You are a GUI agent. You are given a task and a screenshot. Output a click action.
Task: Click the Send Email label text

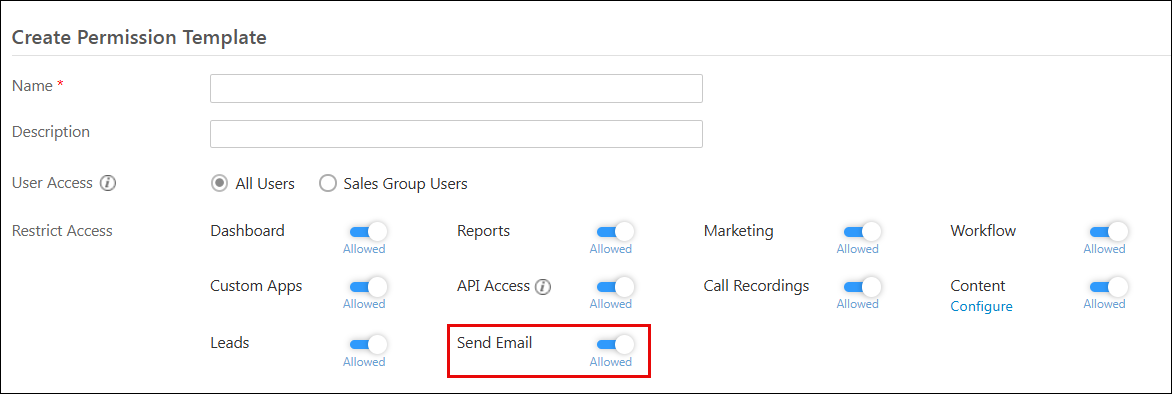click(x=494, y=343)
